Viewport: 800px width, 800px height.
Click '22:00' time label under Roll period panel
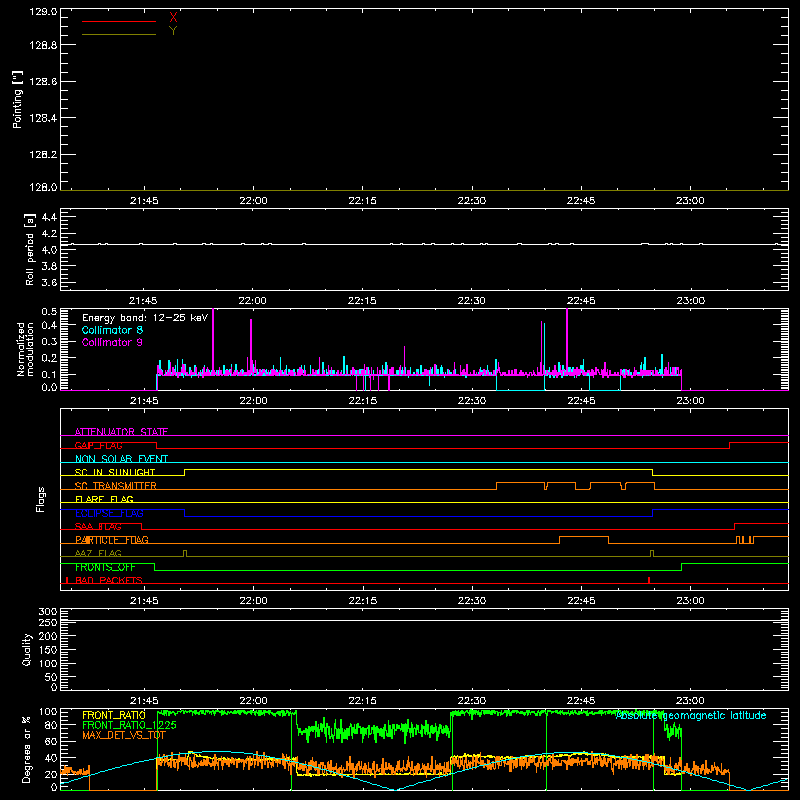[253, 301]
